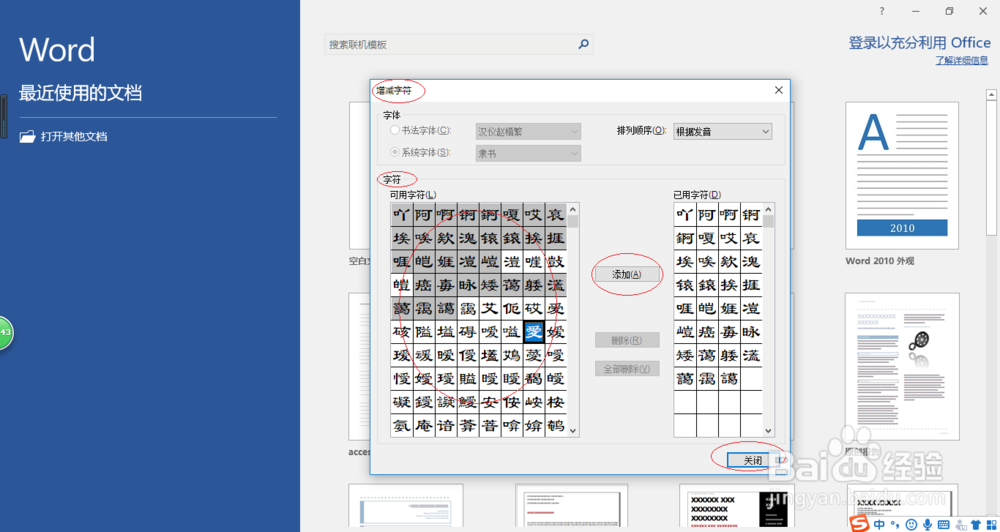Click the magnifier icon in the template search box
The height and width of the screenshot is (532, 1000).
pos(583,45)
